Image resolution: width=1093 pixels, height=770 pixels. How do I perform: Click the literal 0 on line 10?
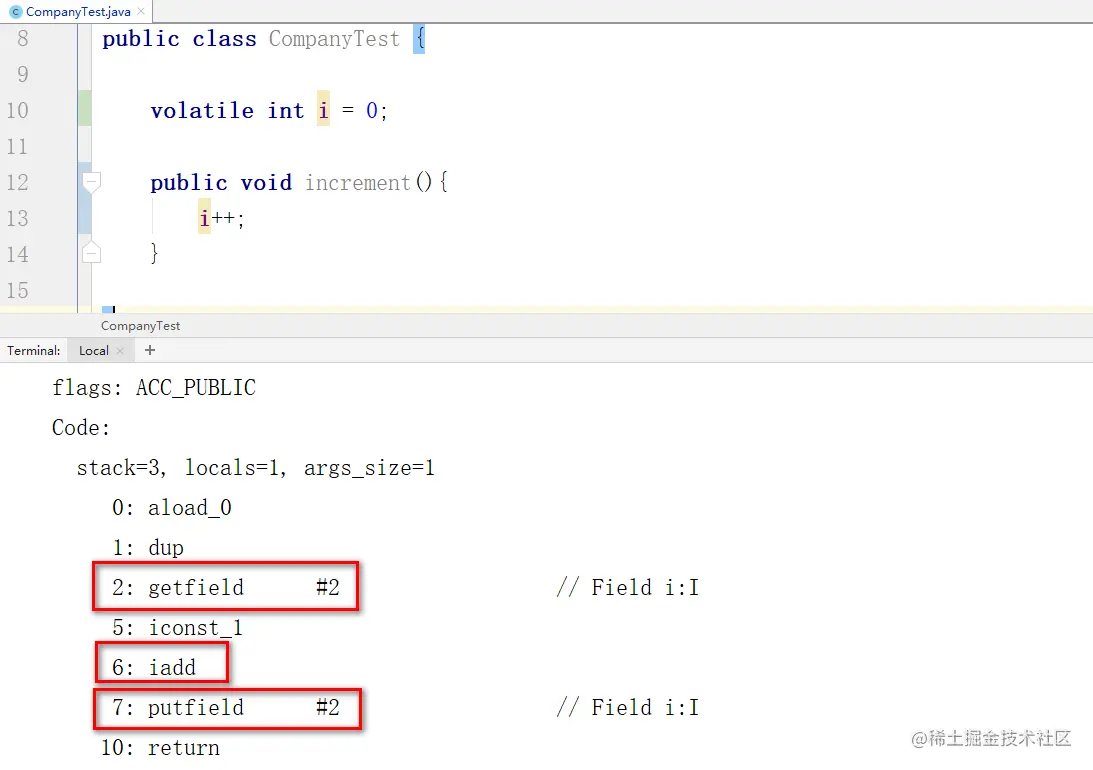click(372, 110)
